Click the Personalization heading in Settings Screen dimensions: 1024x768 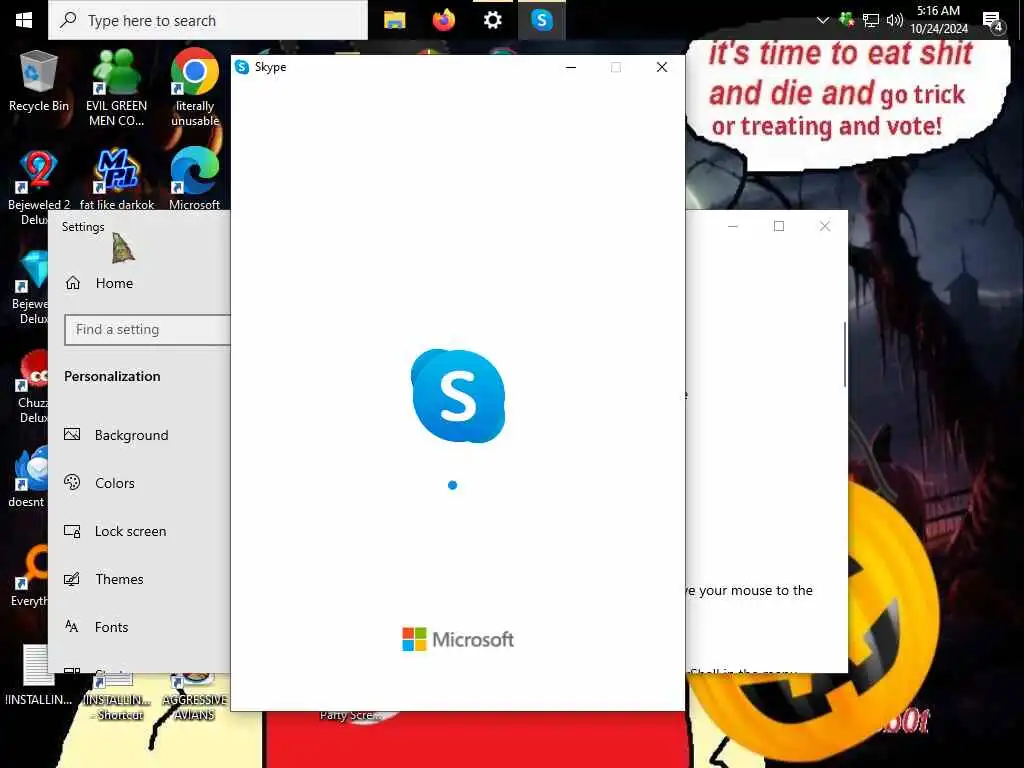(112, 376)
